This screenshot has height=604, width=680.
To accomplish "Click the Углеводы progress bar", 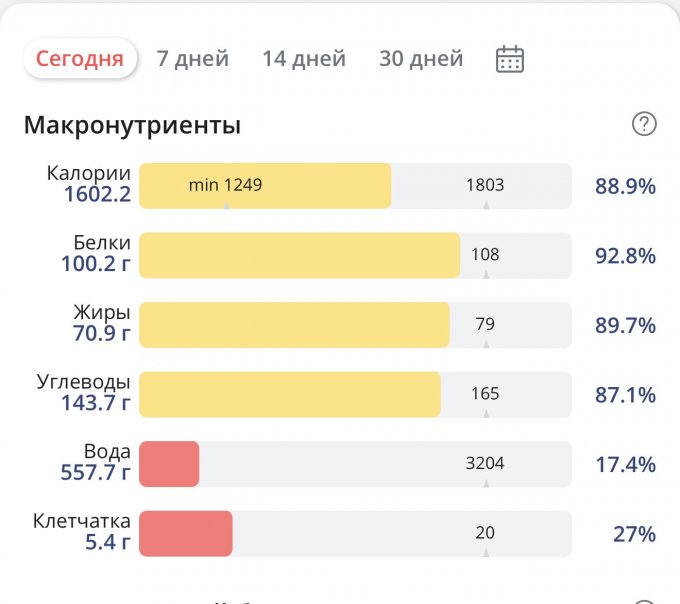I will point(355,395).
